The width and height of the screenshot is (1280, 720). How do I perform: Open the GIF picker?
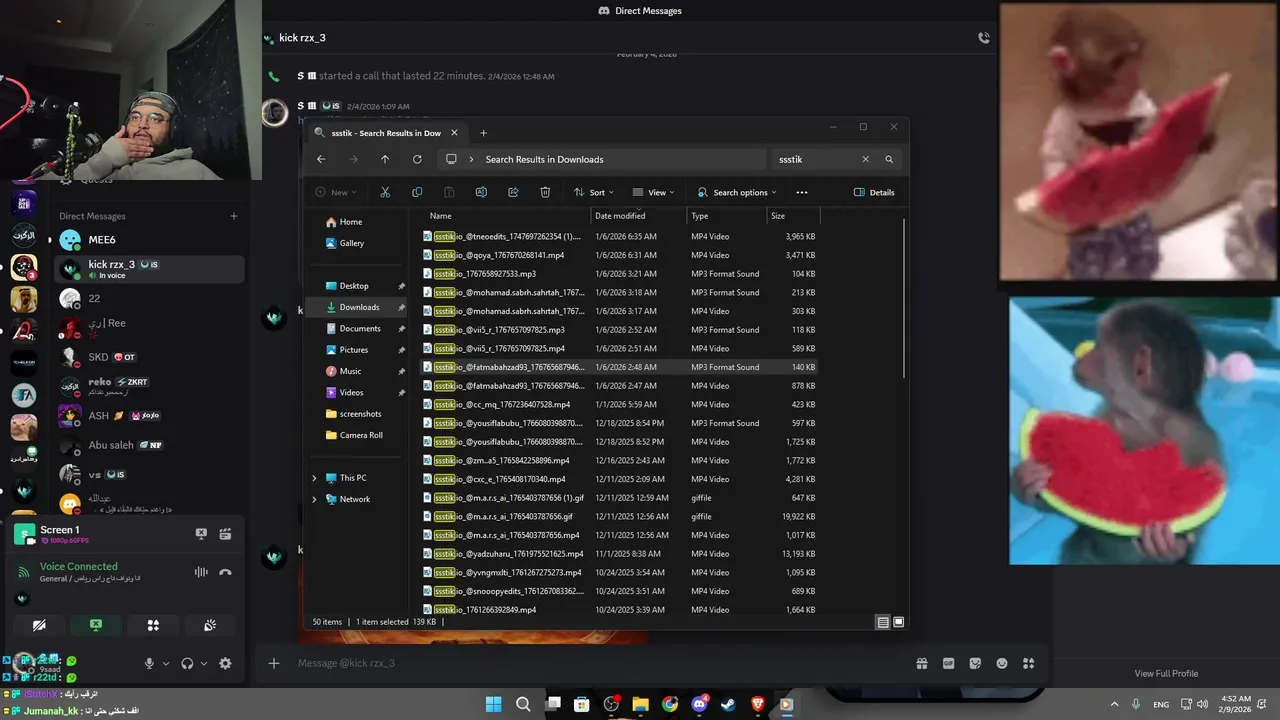[x=948, y=663]
